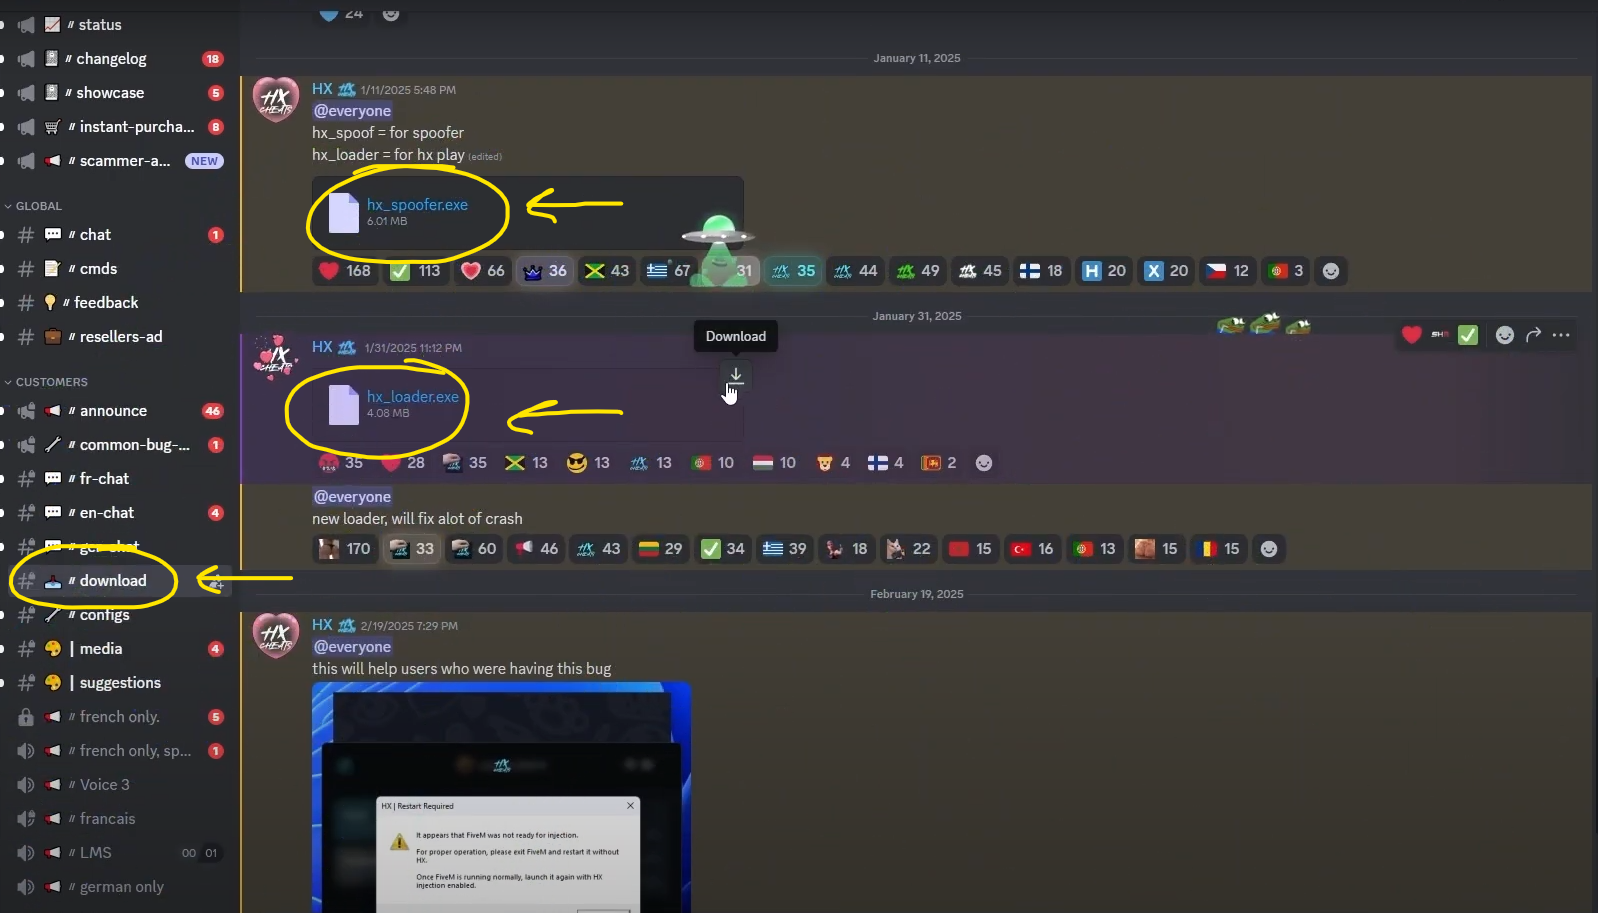The image size is (1598, 913).
Task: Toggle the Finland flag reaction with 18
Action: (x=1042, y=271)
